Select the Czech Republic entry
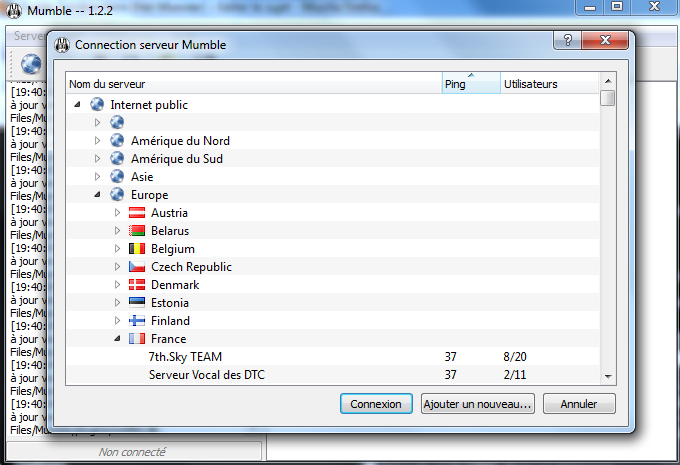This screenshot has height=465, width=680. (x=333, y=266)
